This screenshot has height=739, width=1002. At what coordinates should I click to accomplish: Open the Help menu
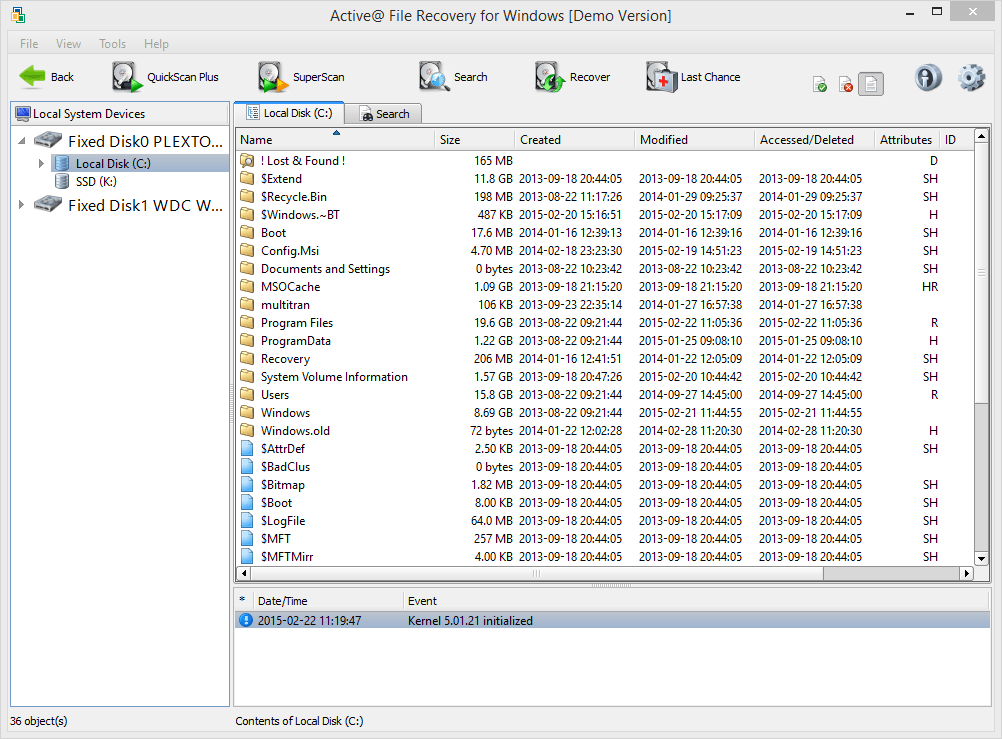pos(156,43)
